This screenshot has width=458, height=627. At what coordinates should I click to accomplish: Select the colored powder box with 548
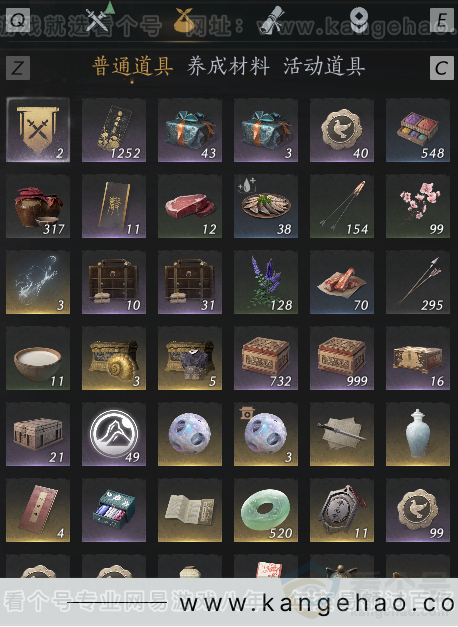point(418,130)
